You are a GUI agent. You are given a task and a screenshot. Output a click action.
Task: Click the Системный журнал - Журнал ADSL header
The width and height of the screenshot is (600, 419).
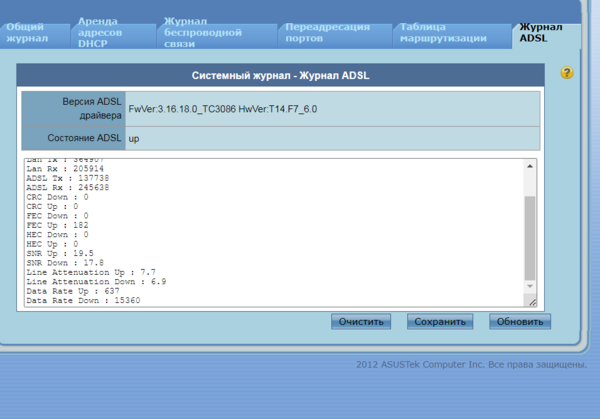point(280,75)
